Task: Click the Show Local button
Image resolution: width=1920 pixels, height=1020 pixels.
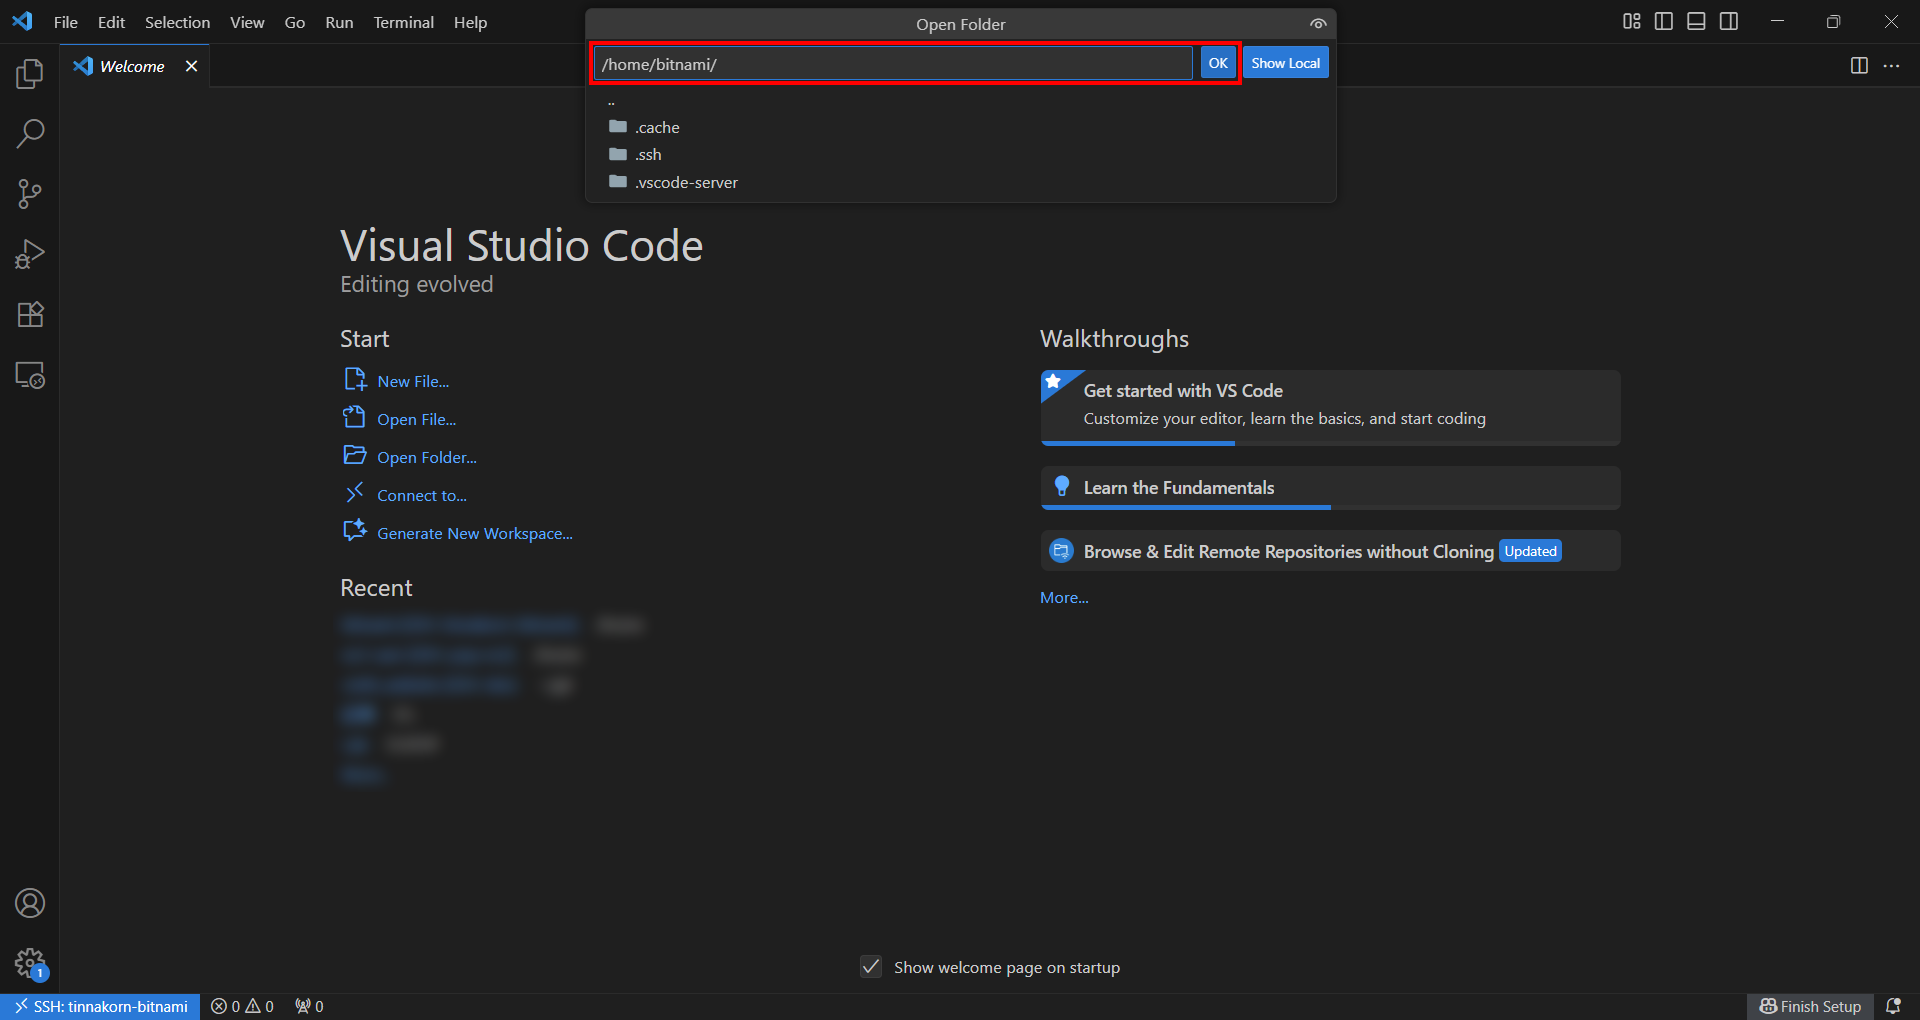Action: pyautogui.click(x=1285, y=63)
